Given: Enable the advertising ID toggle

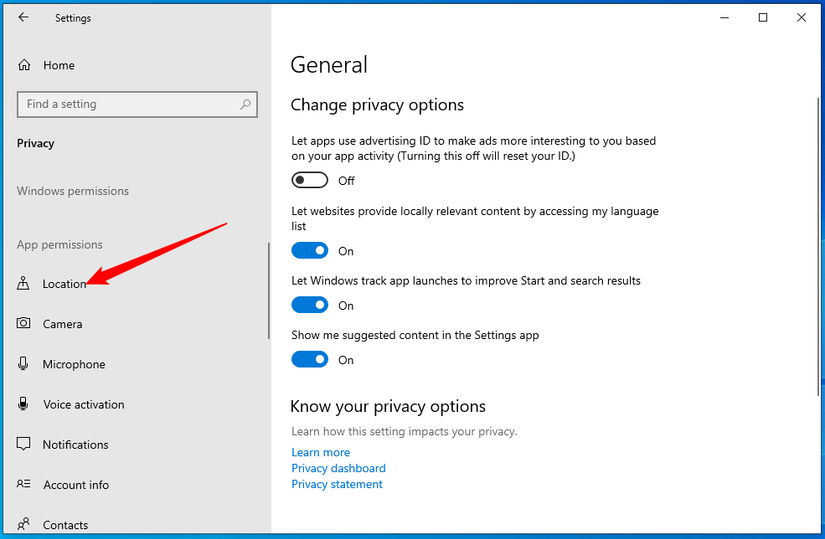Looking at the screenshot, I should 310,180.
